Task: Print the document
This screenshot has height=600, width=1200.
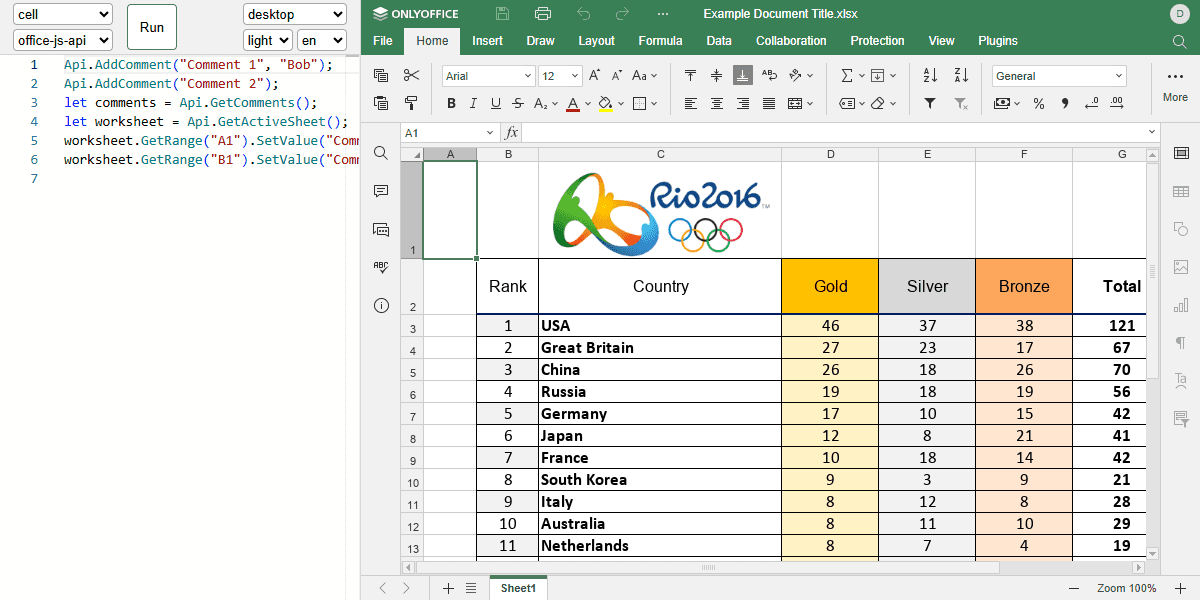Action: pyautogui.click(x=543, y=14)
